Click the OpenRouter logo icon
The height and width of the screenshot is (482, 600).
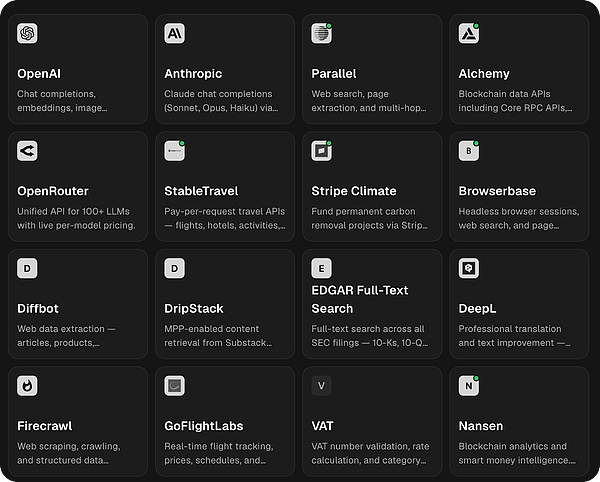click(x=27, y=151)
